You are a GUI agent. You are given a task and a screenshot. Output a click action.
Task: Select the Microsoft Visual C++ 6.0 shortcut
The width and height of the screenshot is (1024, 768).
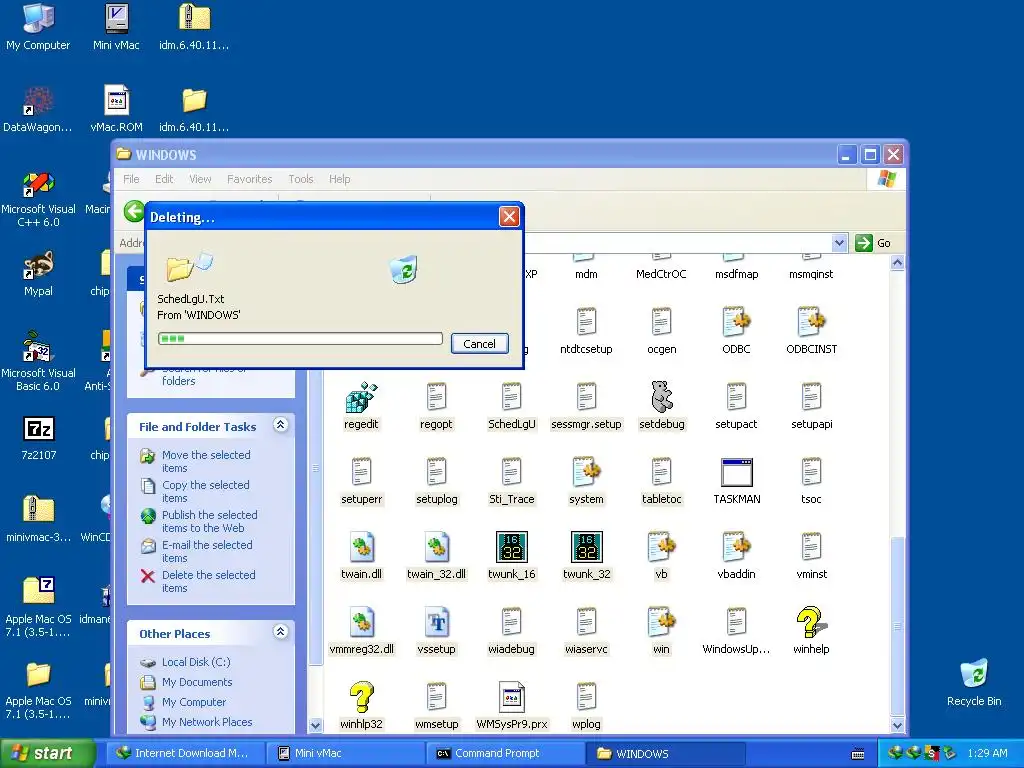click(x=38, y=184)
